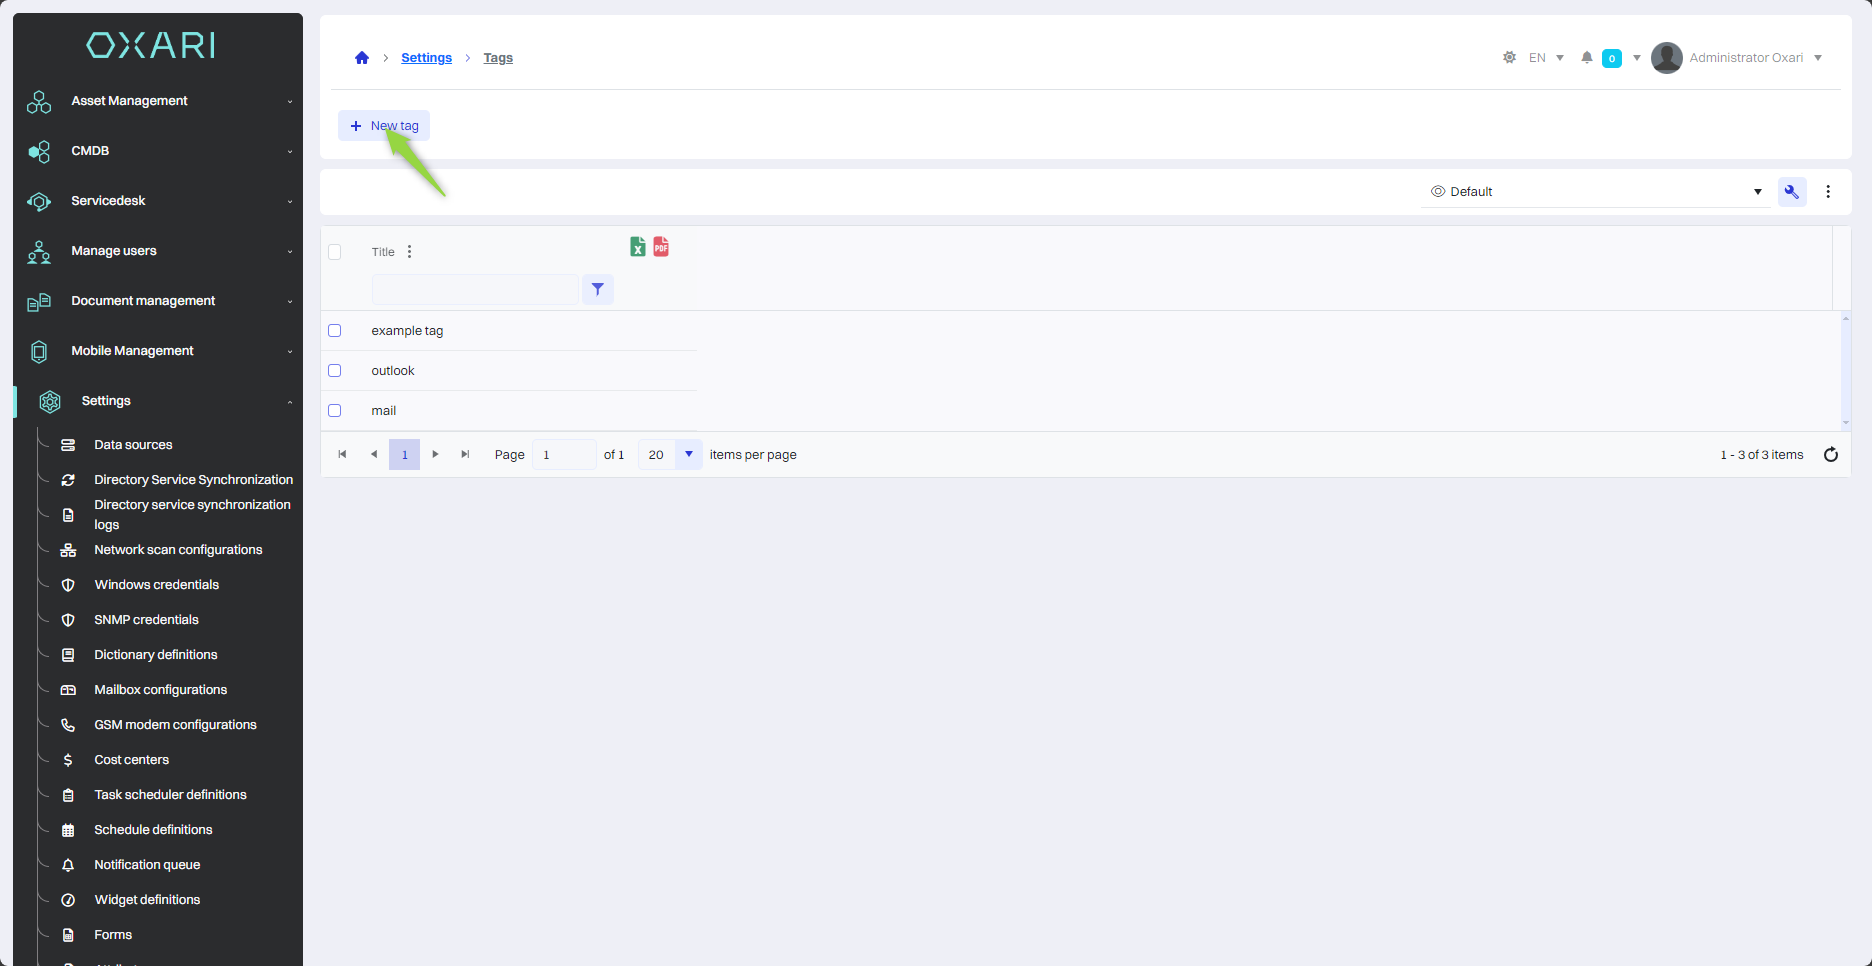Click the Title filter text field
This screenshot has height=966, width=1872.
pos(475,290)
